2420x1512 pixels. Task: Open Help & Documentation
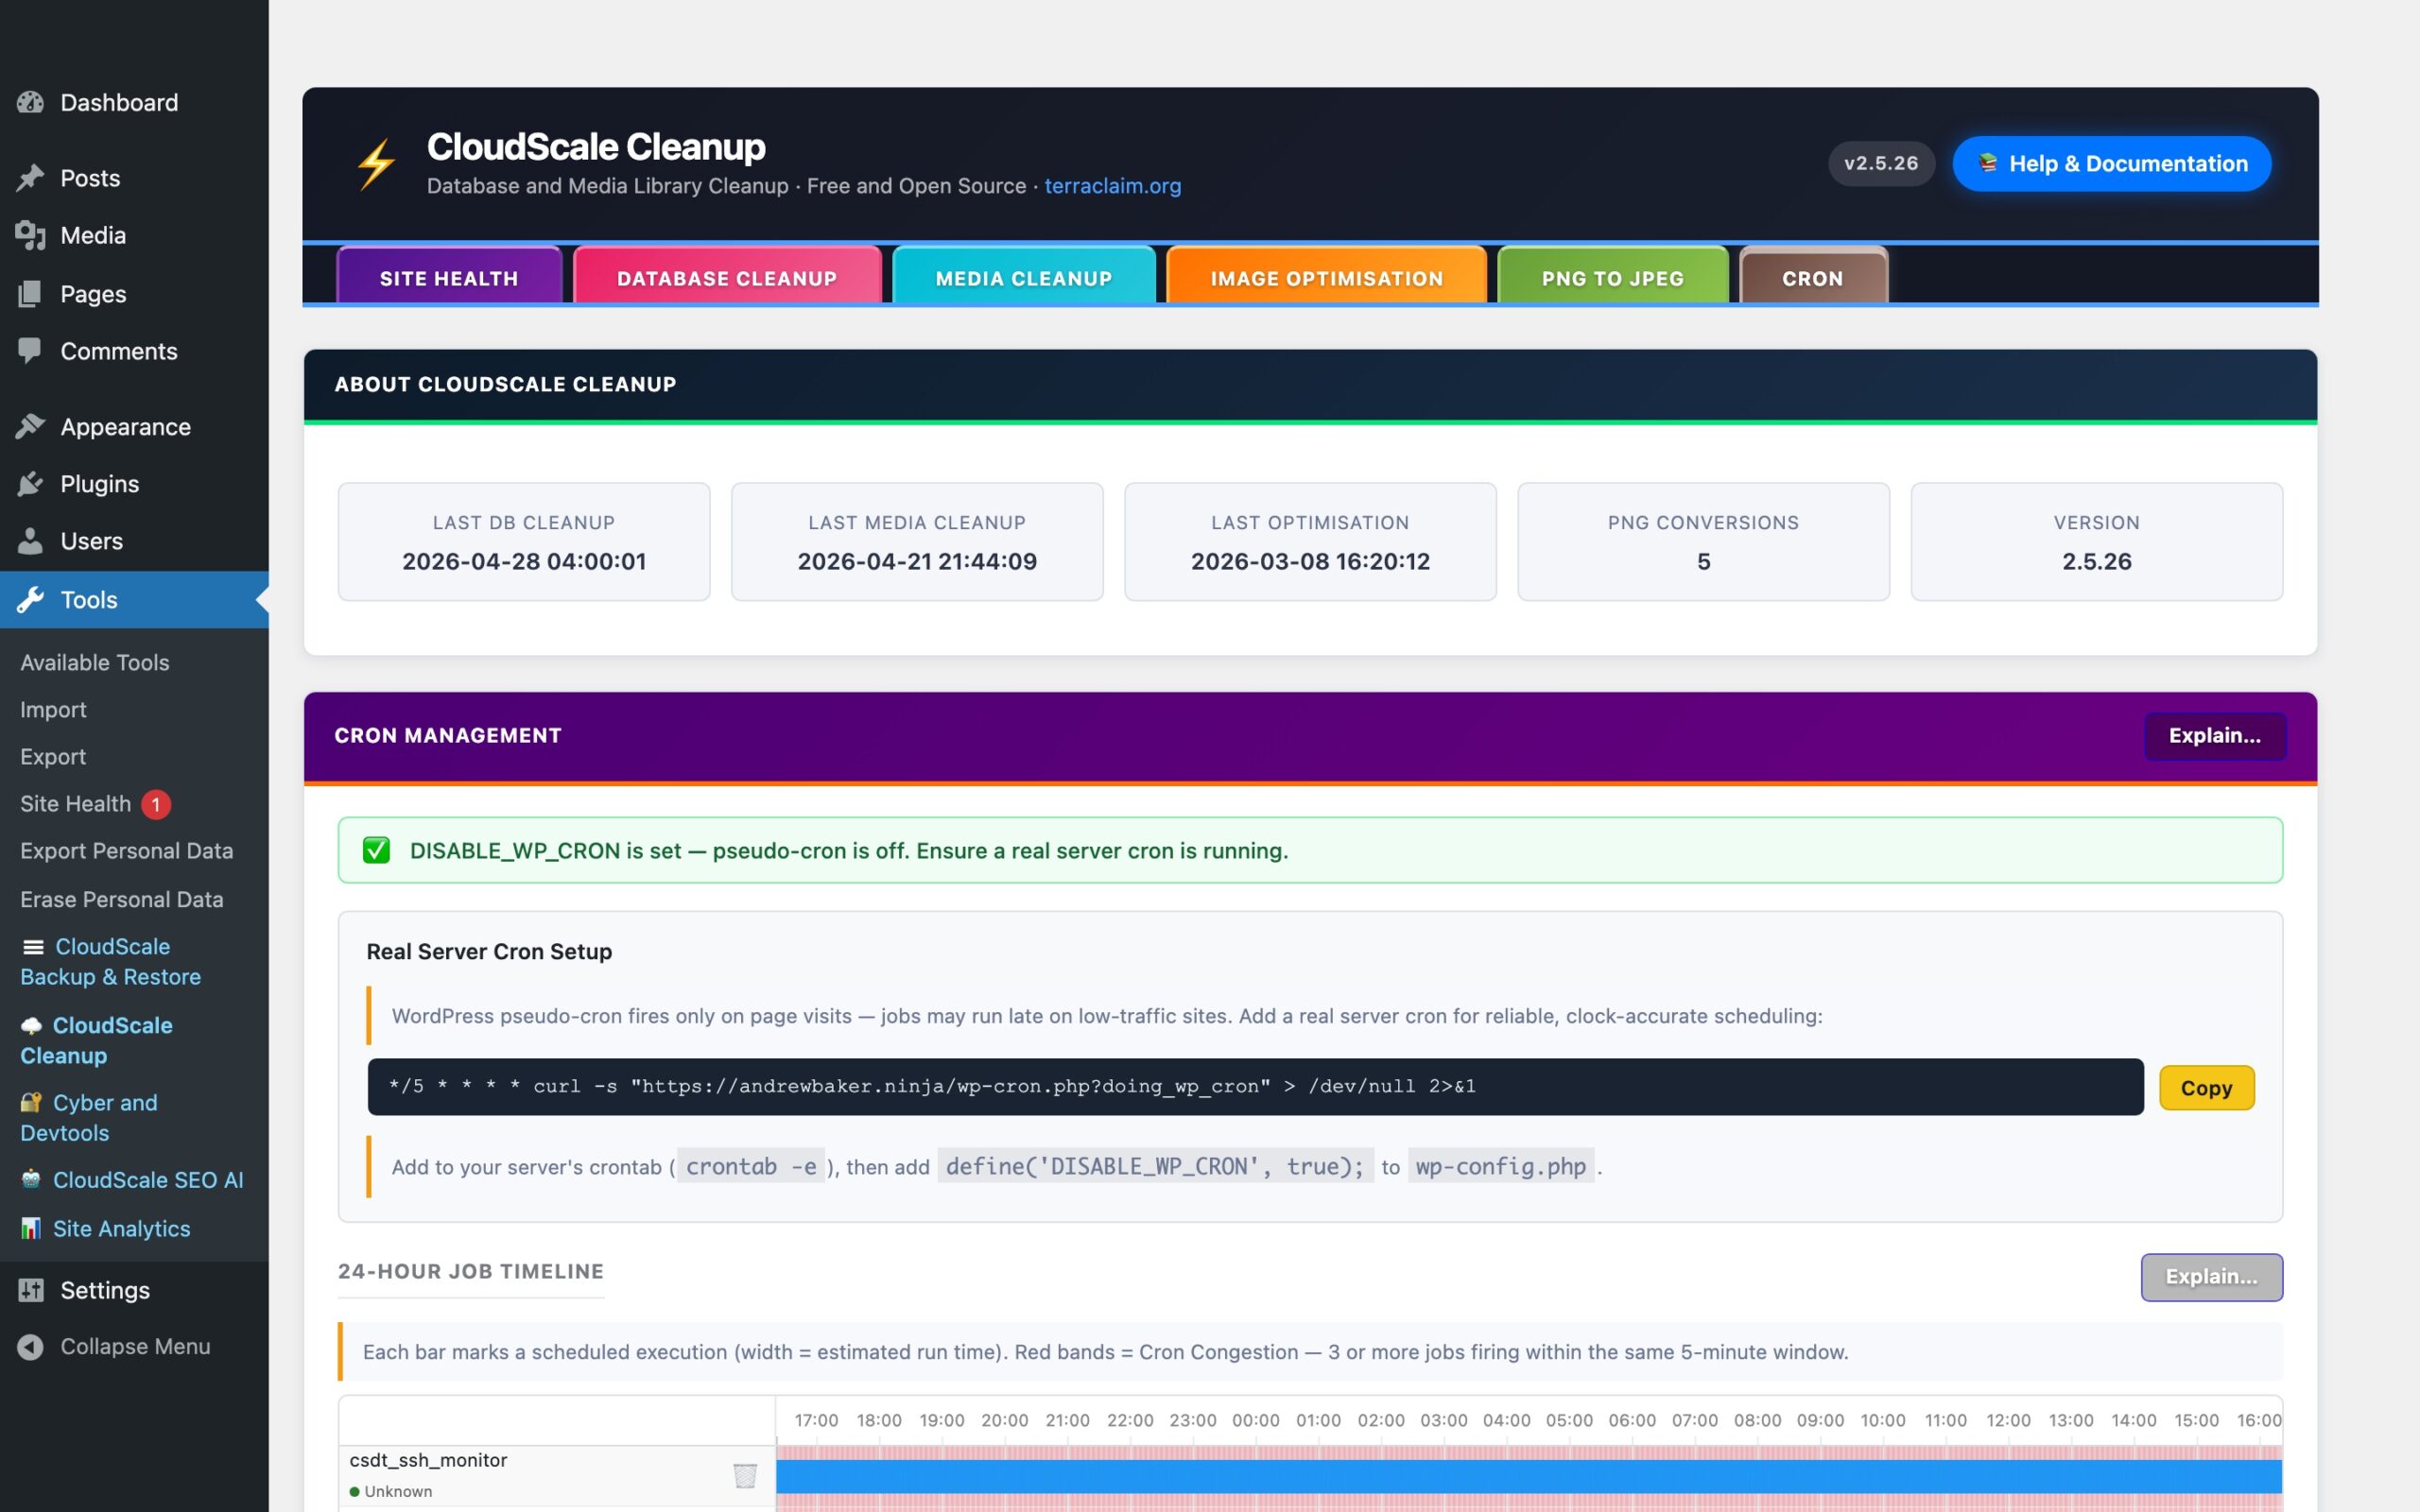[2111, 163]
